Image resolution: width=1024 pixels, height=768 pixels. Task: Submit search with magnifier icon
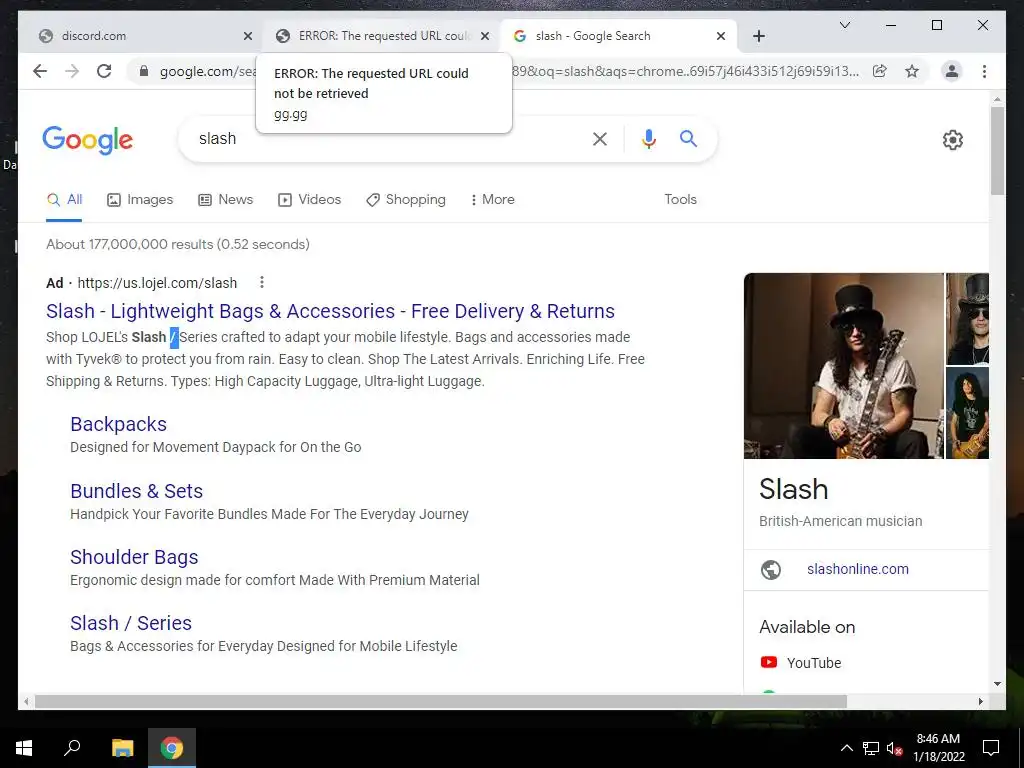(x=688, y=138)
